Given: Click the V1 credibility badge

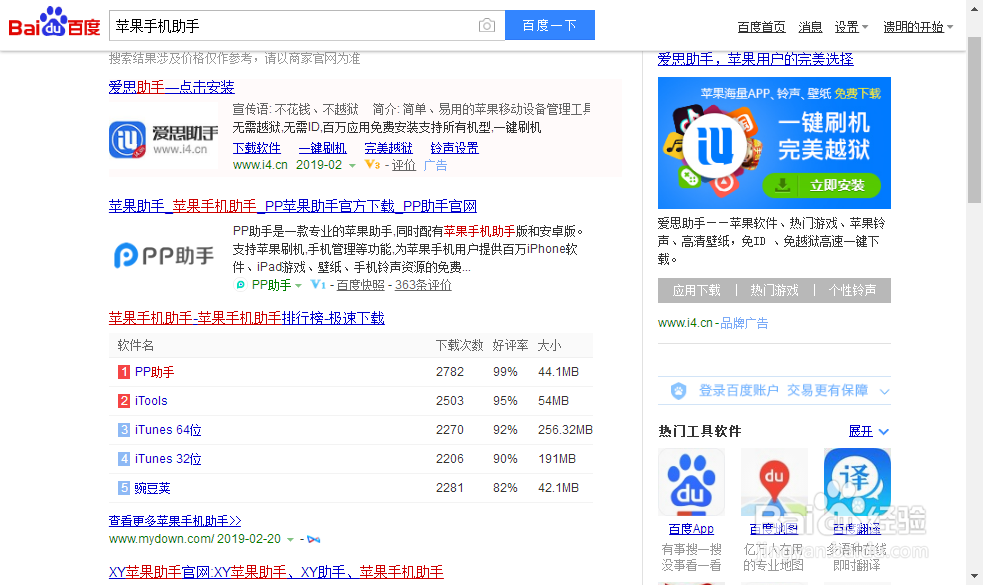Looking at the screenshot, I should point(318,285).
